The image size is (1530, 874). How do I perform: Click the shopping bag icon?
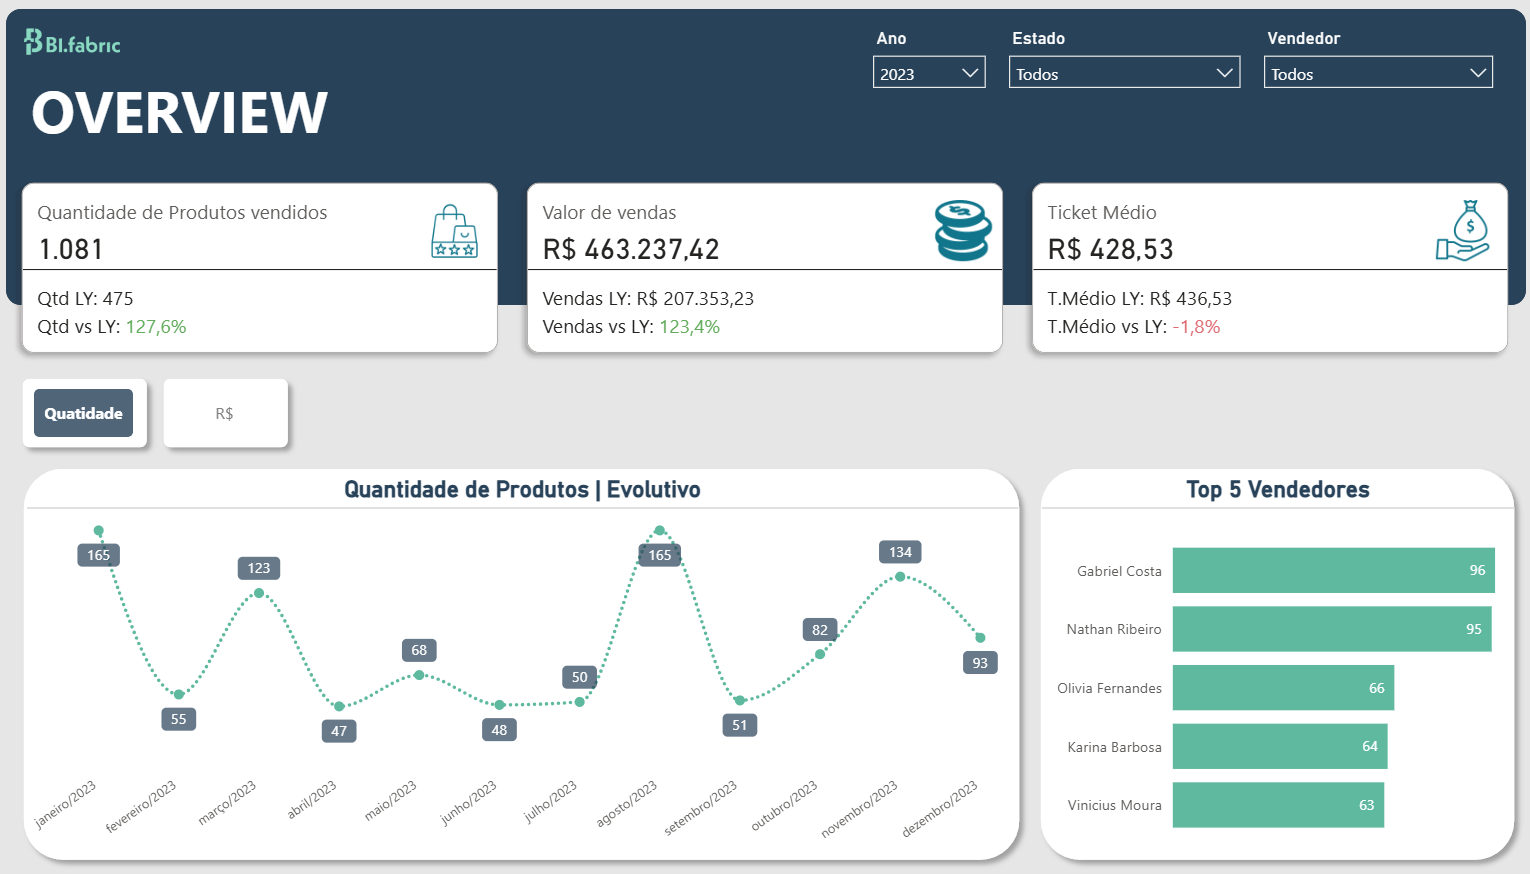pyautogui.click(x=454, y=232)
